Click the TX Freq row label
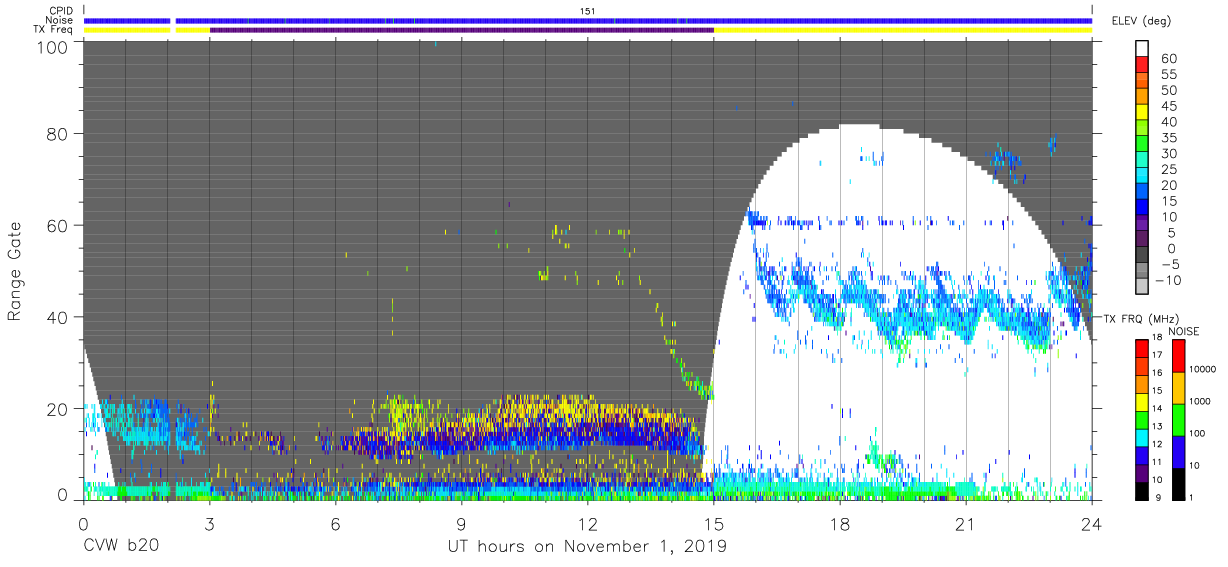The image size is (1228, 567). (55, 30)
